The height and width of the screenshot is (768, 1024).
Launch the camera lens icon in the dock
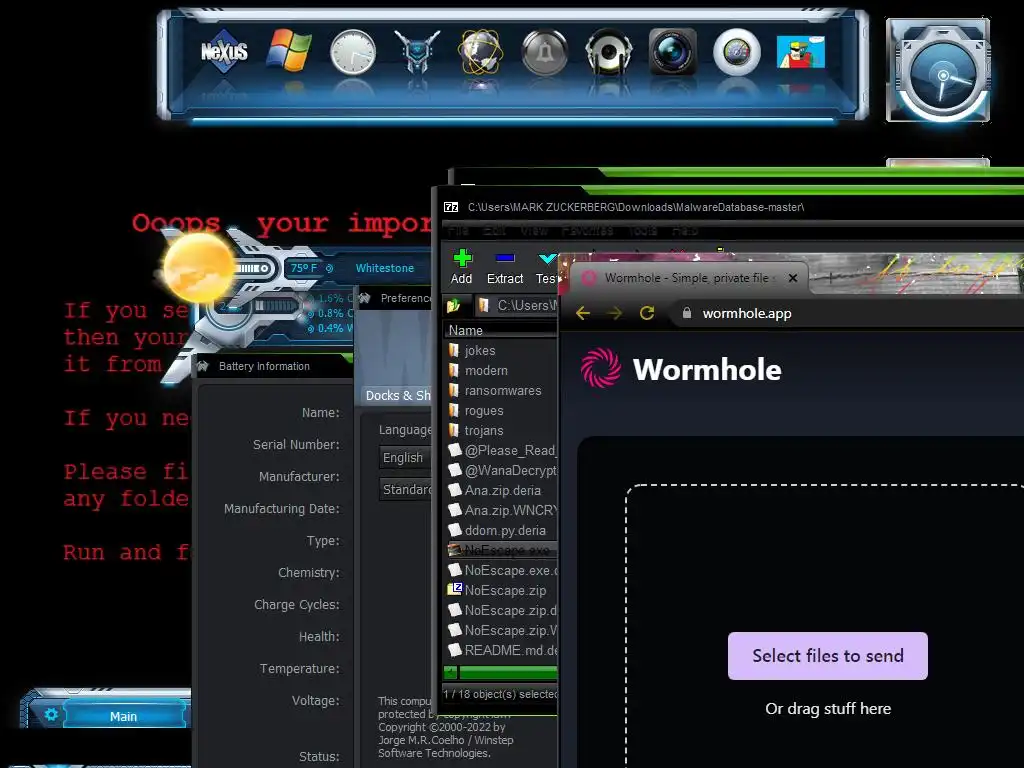[x=673, y=51]
